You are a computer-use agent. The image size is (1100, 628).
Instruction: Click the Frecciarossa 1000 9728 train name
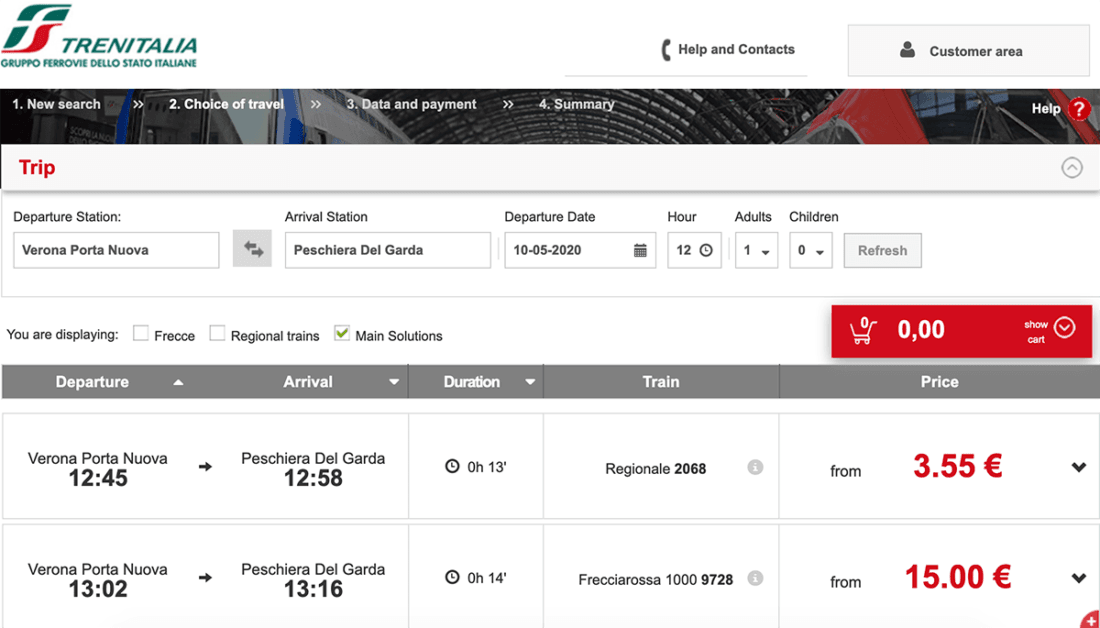coord(656,580)
